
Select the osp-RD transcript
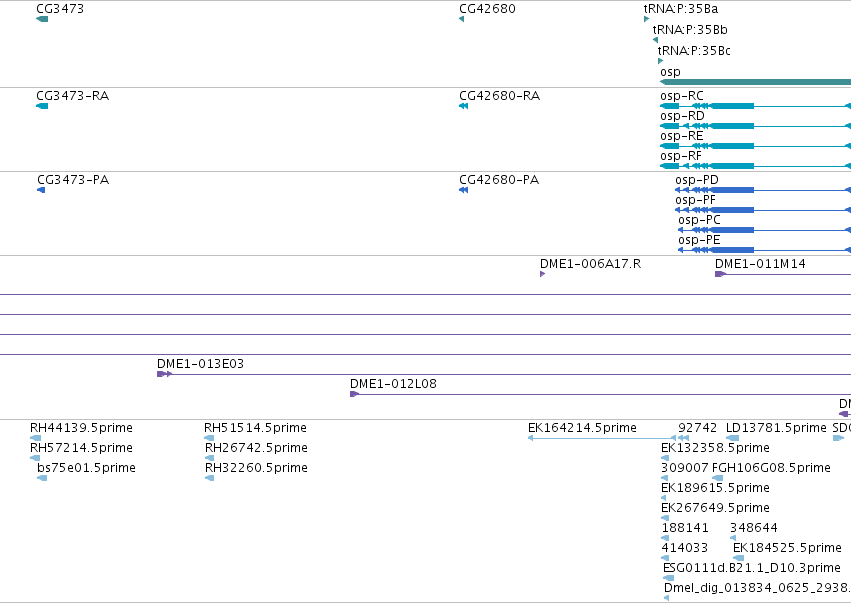click(755, 126)
